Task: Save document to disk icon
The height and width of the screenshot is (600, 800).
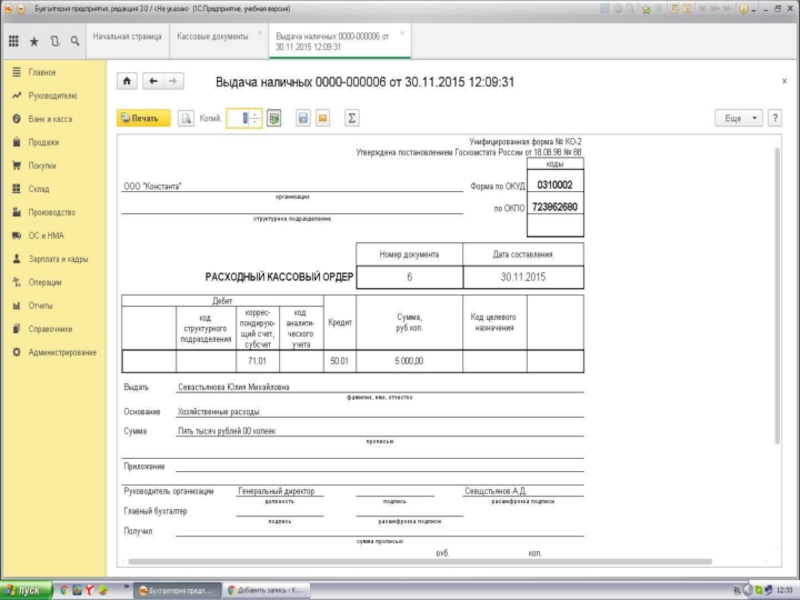Action: 302,118
